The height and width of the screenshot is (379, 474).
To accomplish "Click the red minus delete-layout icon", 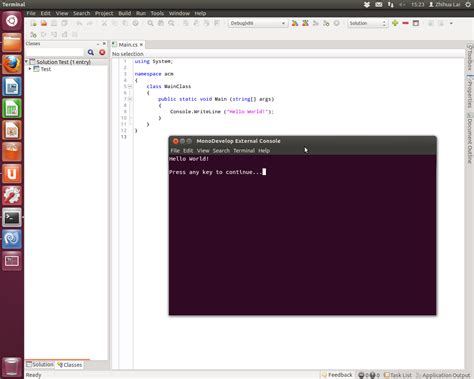I will (405, 23).
